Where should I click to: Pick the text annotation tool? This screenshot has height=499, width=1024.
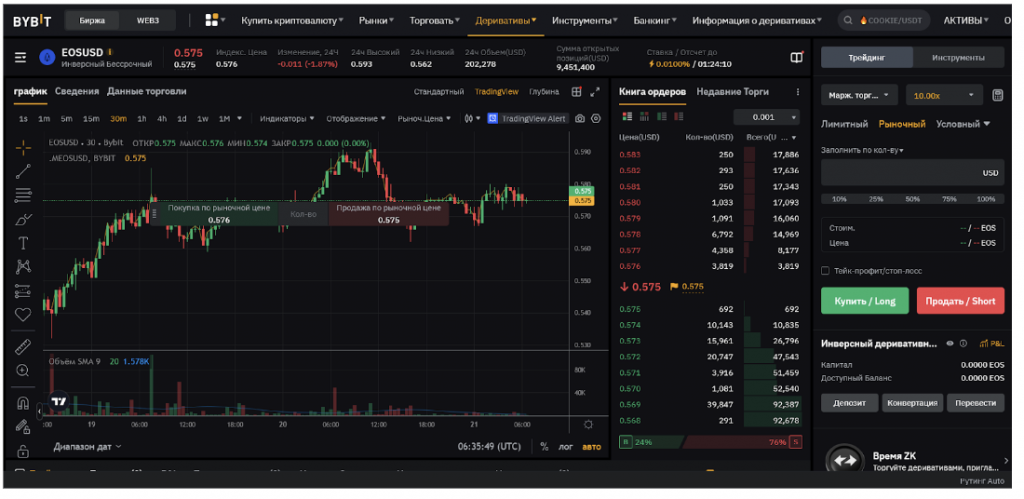click(24, 243)
